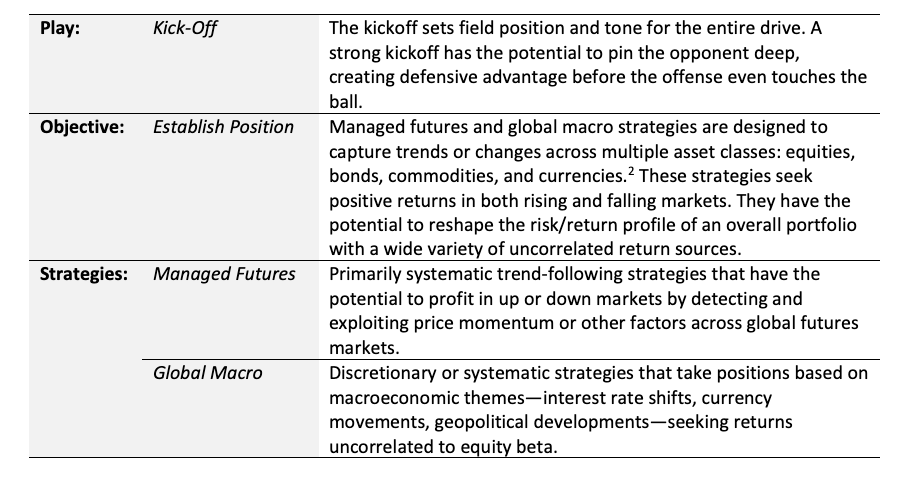Select the "Establish Position" cell
Viewport: 913px width, 486px height.
(x=223, y=127)
